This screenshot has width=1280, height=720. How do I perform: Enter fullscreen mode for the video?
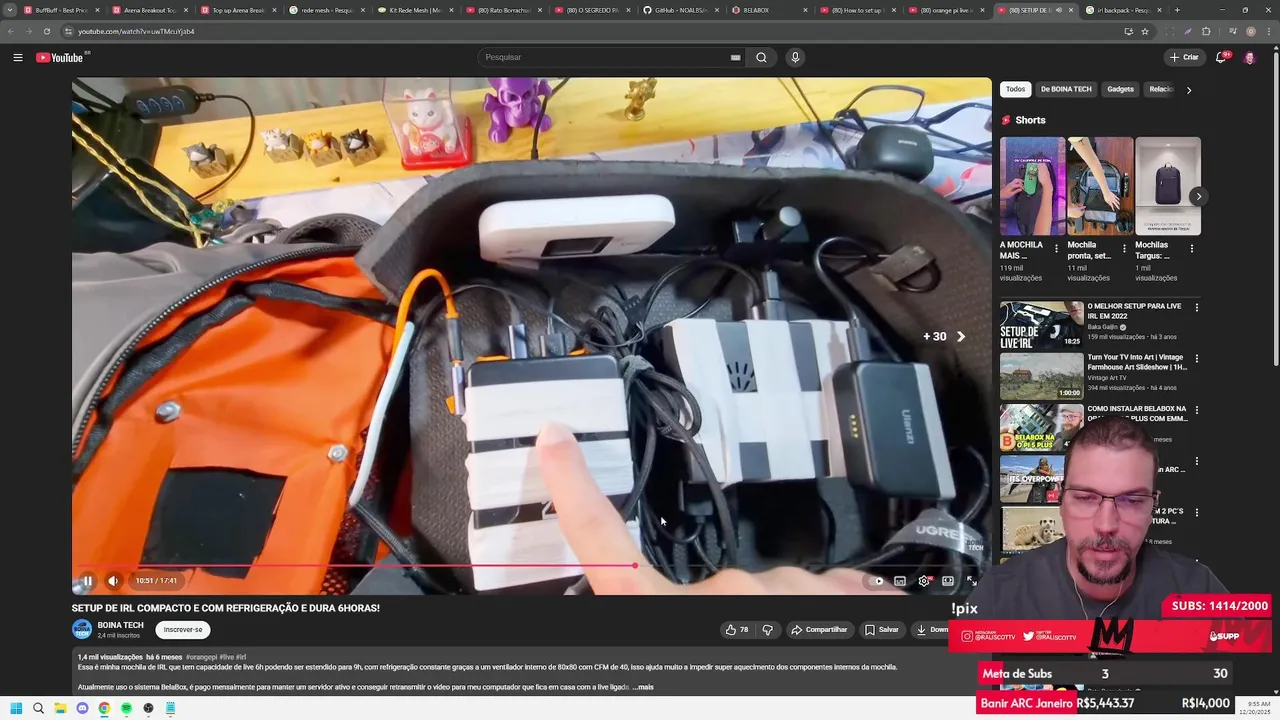coord(971,581)
